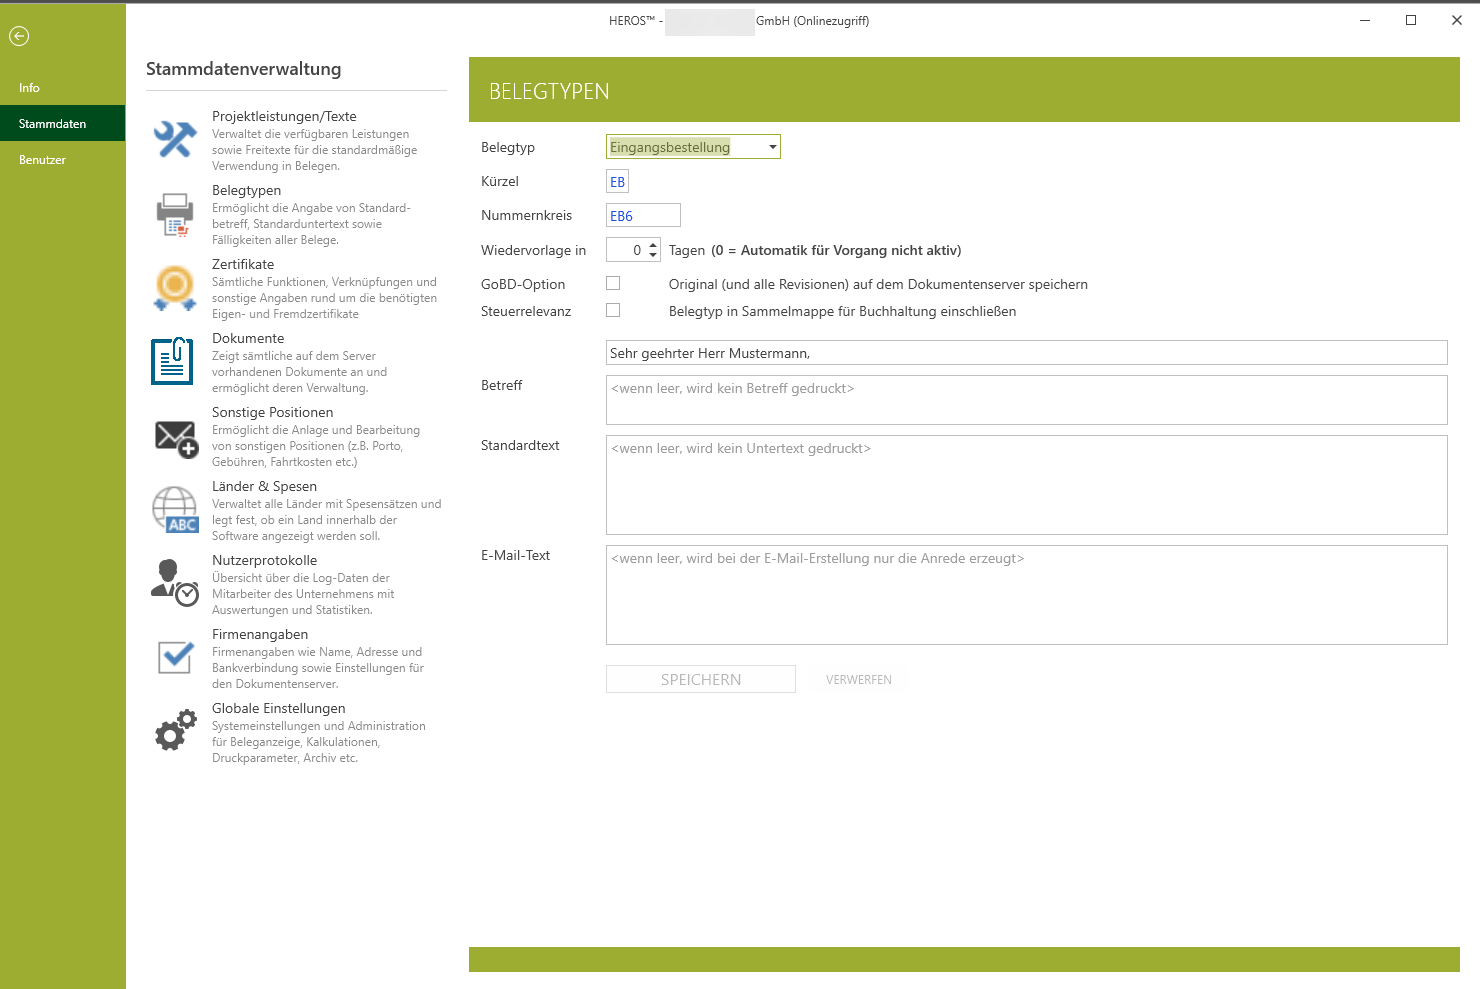Decrease Wiedervorlage days with down arrow

653,255
